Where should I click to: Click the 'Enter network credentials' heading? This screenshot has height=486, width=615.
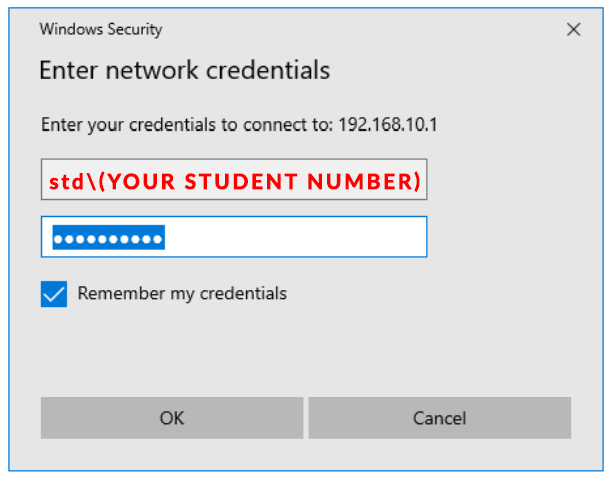tap(184, 72)
